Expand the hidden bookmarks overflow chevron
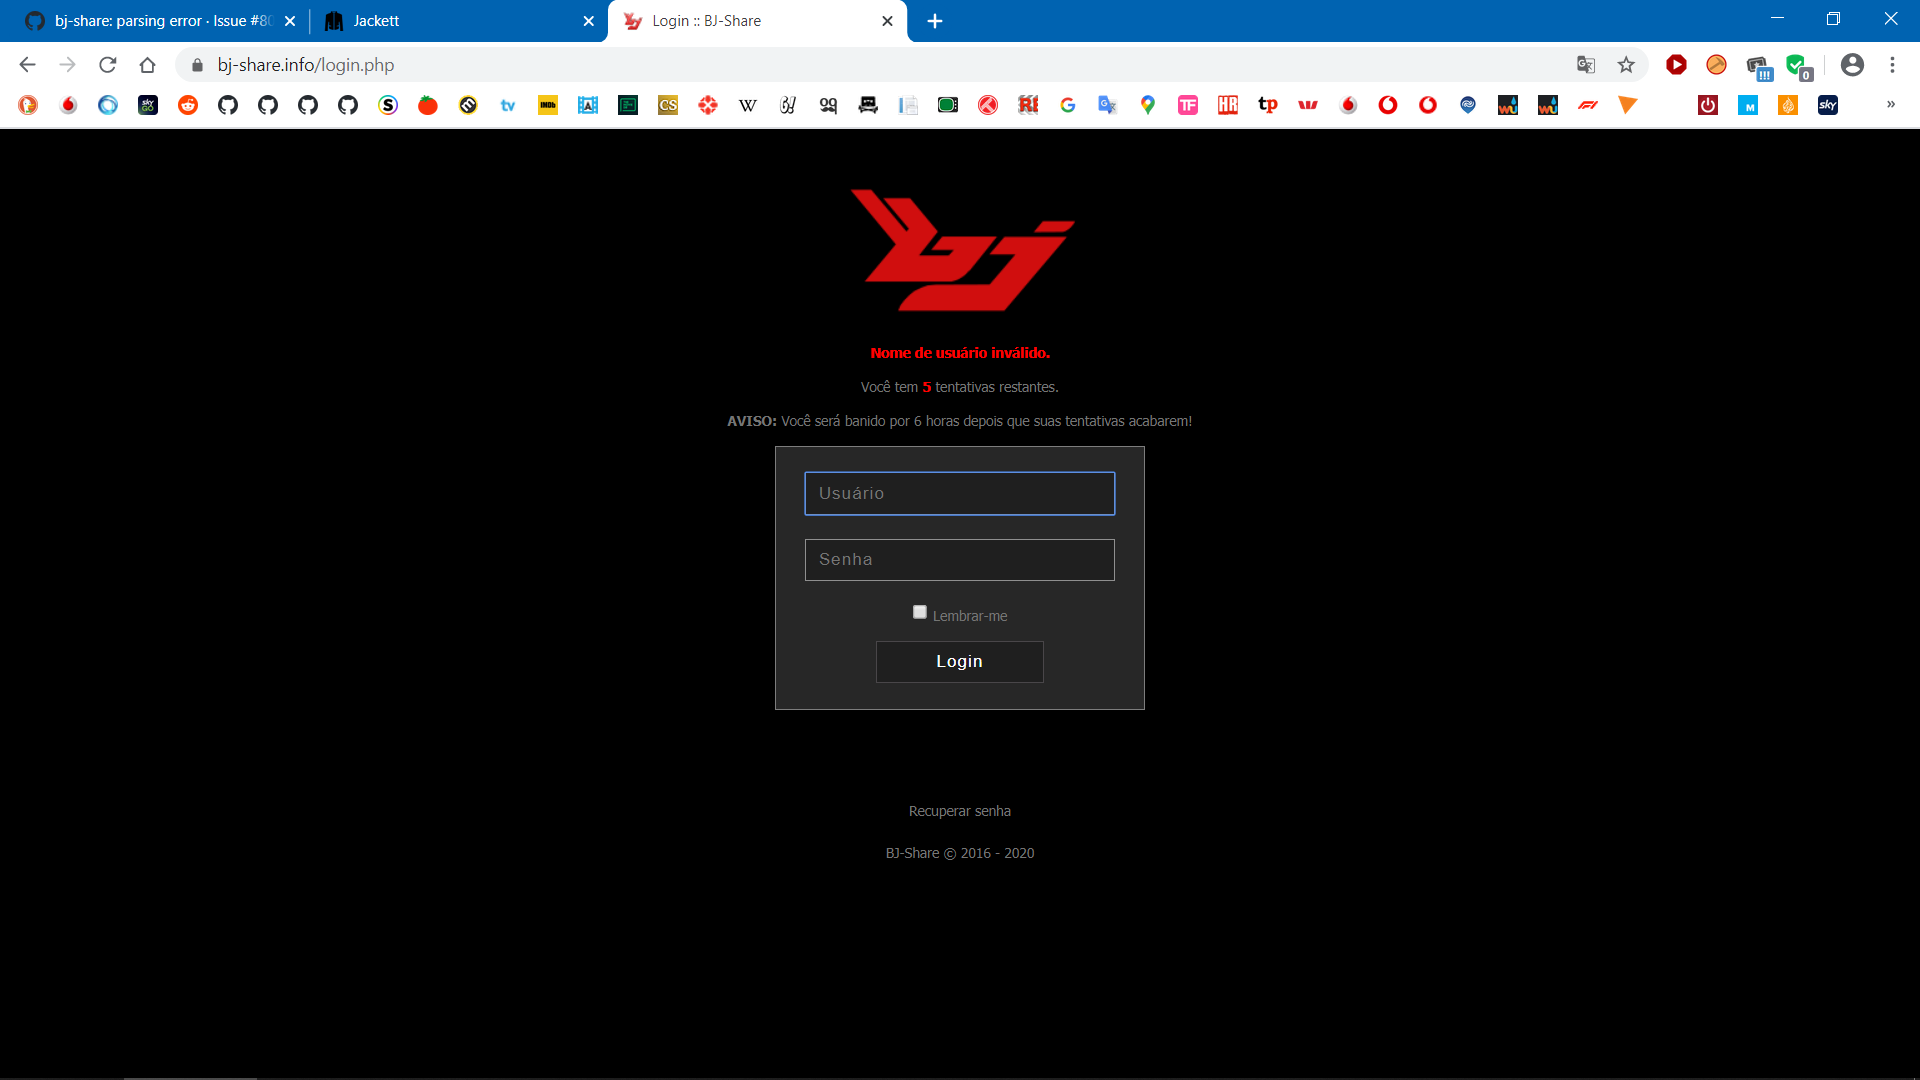1920x1080 pixels. coord(1890,104)
